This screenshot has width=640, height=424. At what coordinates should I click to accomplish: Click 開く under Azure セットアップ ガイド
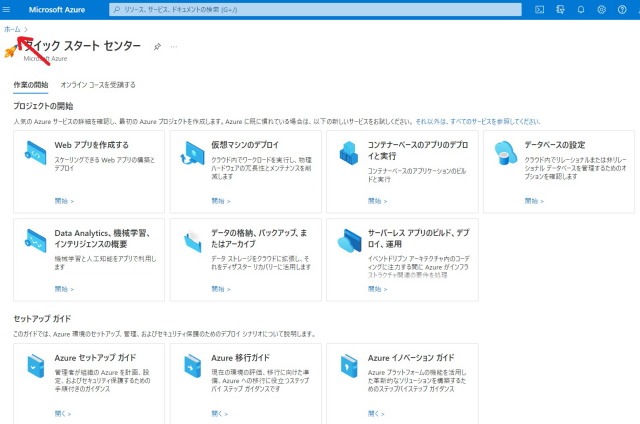pos(63,413)
